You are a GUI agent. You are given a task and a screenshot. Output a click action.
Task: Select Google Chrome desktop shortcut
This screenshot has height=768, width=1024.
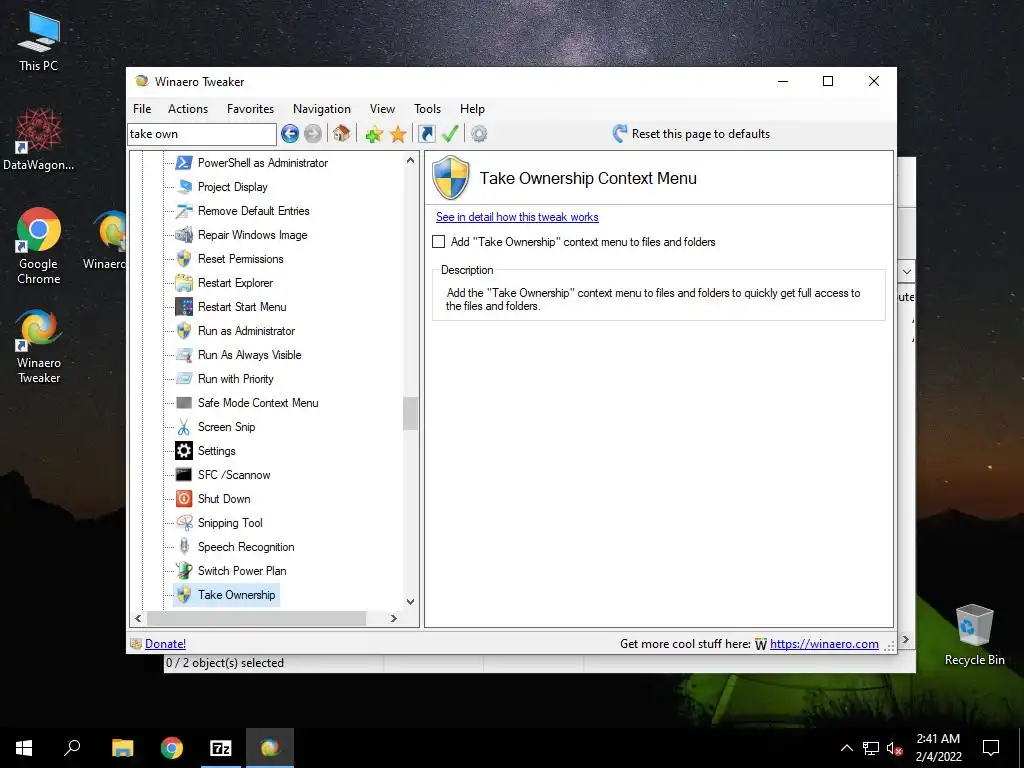pos(39,246)
